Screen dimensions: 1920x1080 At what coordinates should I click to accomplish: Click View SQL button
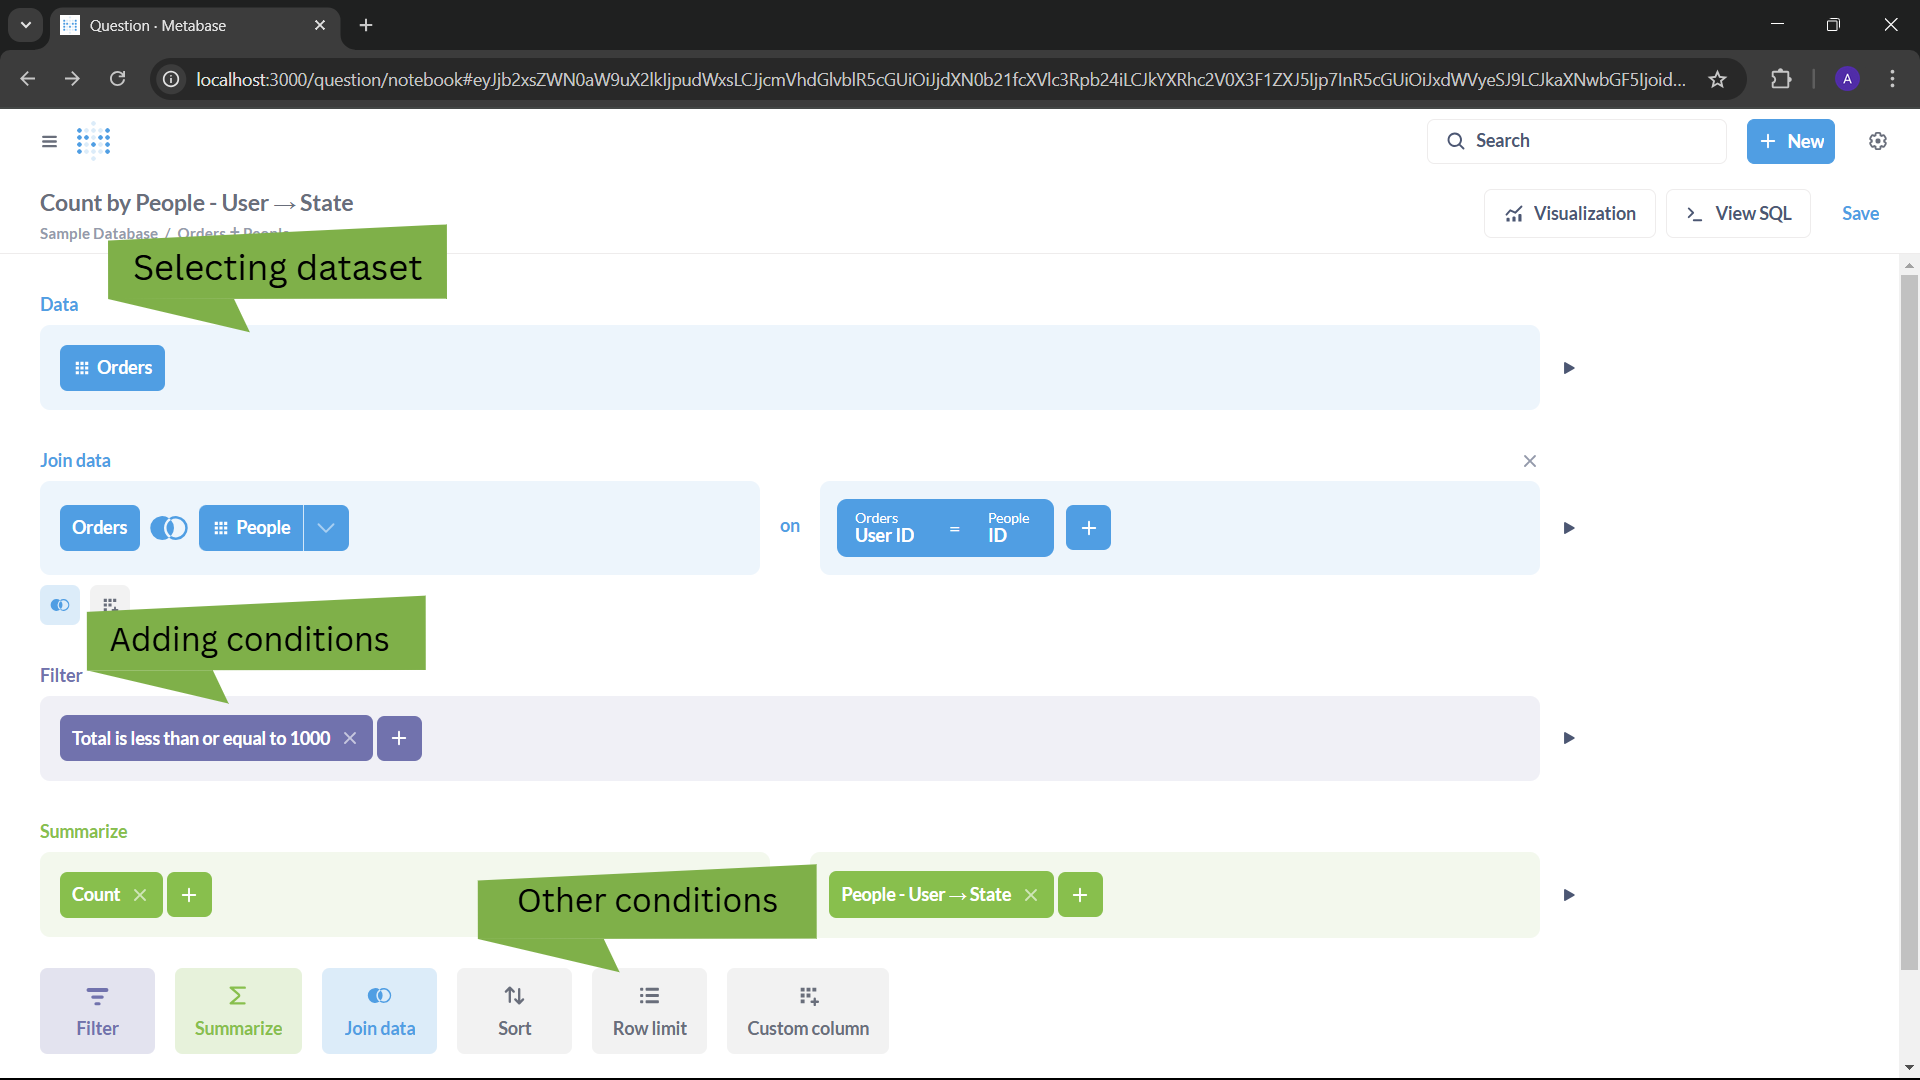click(x=1738, y=213)
